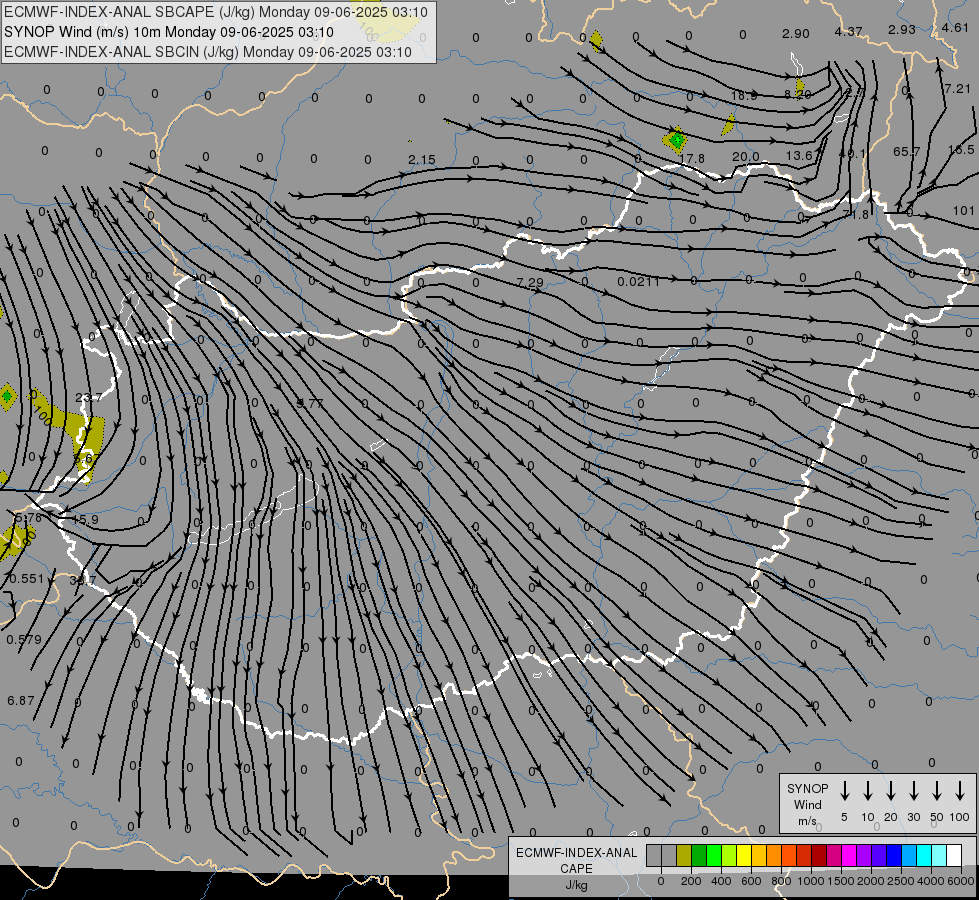Click the 400 tick label on the CAPE scale

[721, 881]
